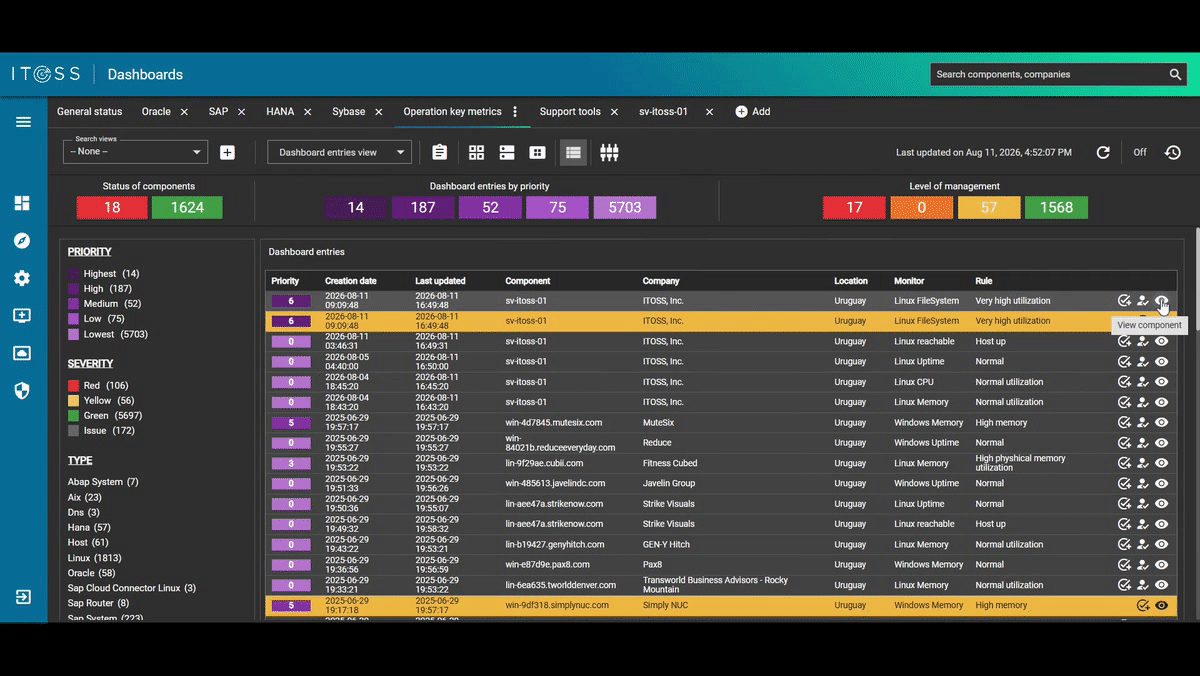Open the history clock icon
1200x676 pixels.
coord(1173,152)
